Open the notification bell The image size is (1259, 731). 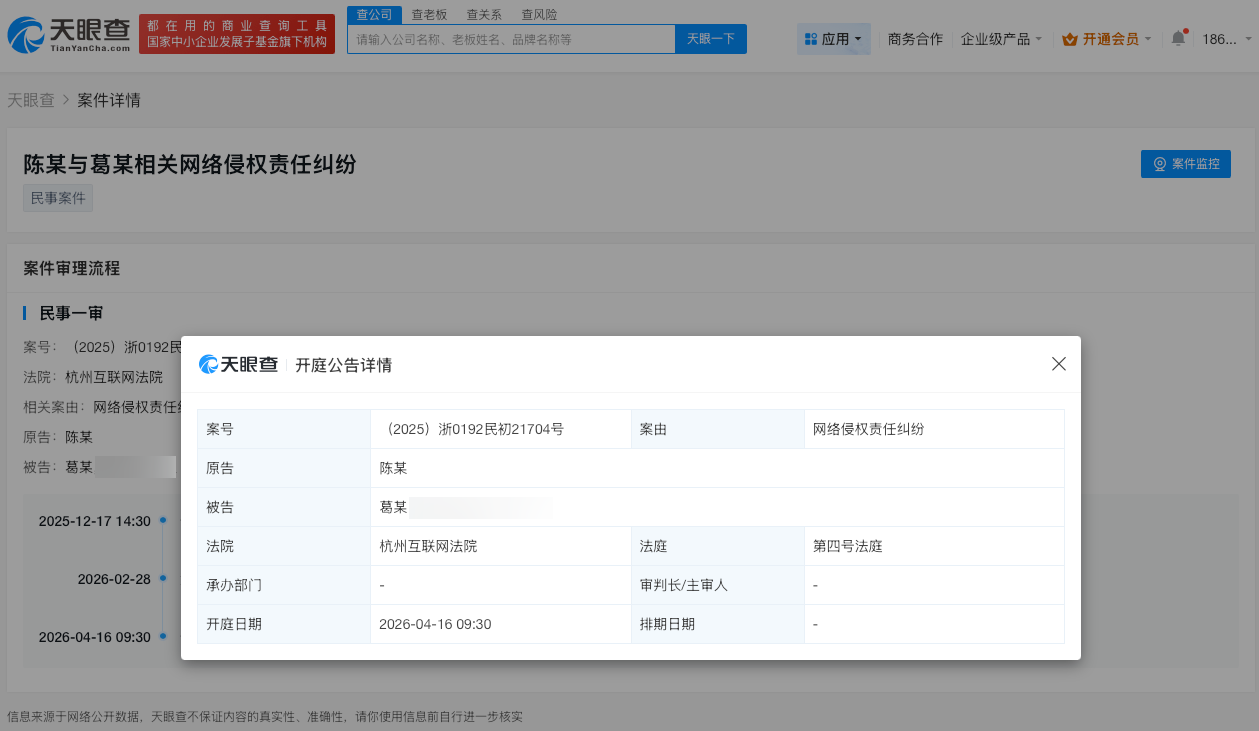[1177, 37]
